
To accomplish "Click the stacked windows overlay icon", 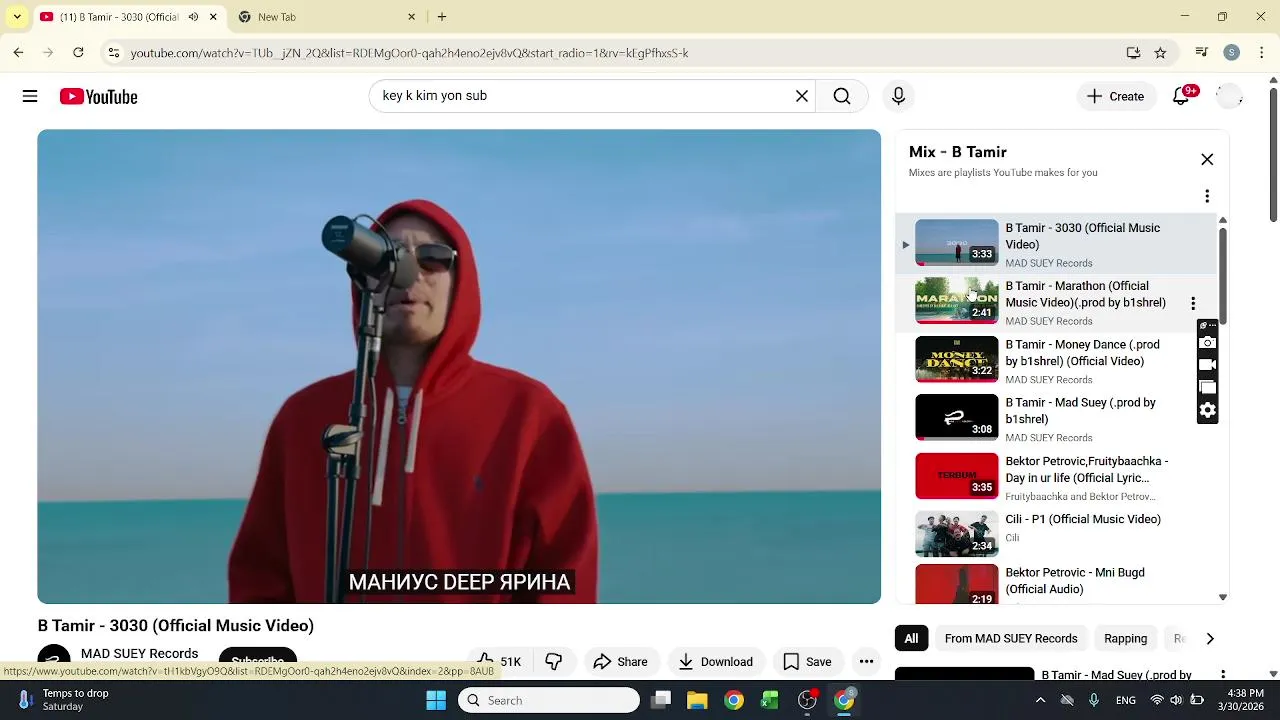I will (x=1207, y=387).
